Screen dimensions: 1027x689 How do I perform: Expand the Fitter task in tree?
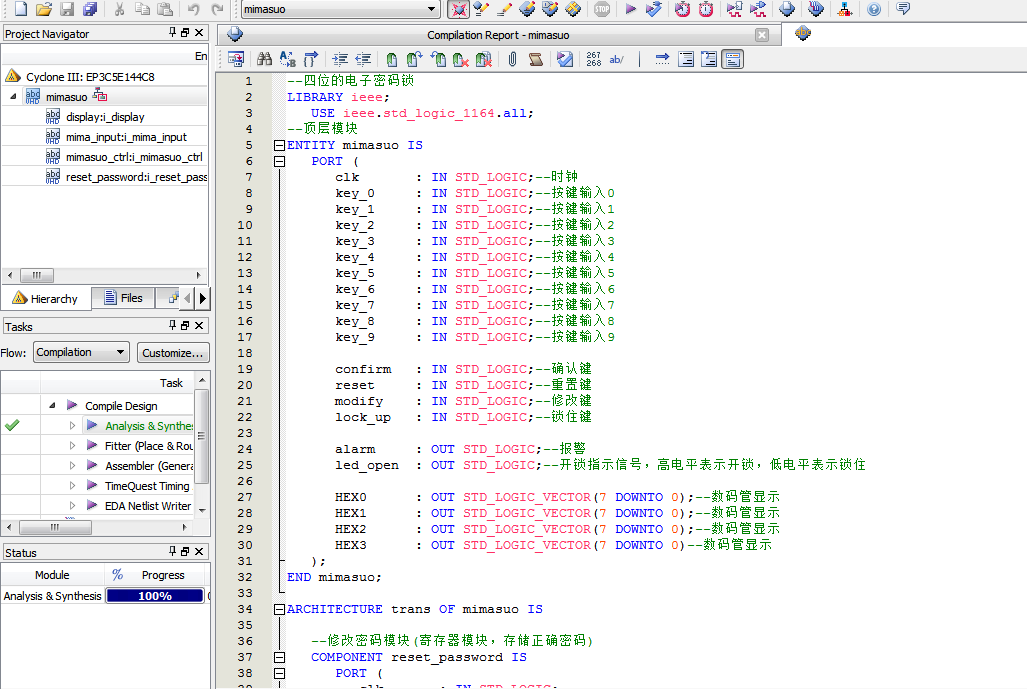point(72,446)
